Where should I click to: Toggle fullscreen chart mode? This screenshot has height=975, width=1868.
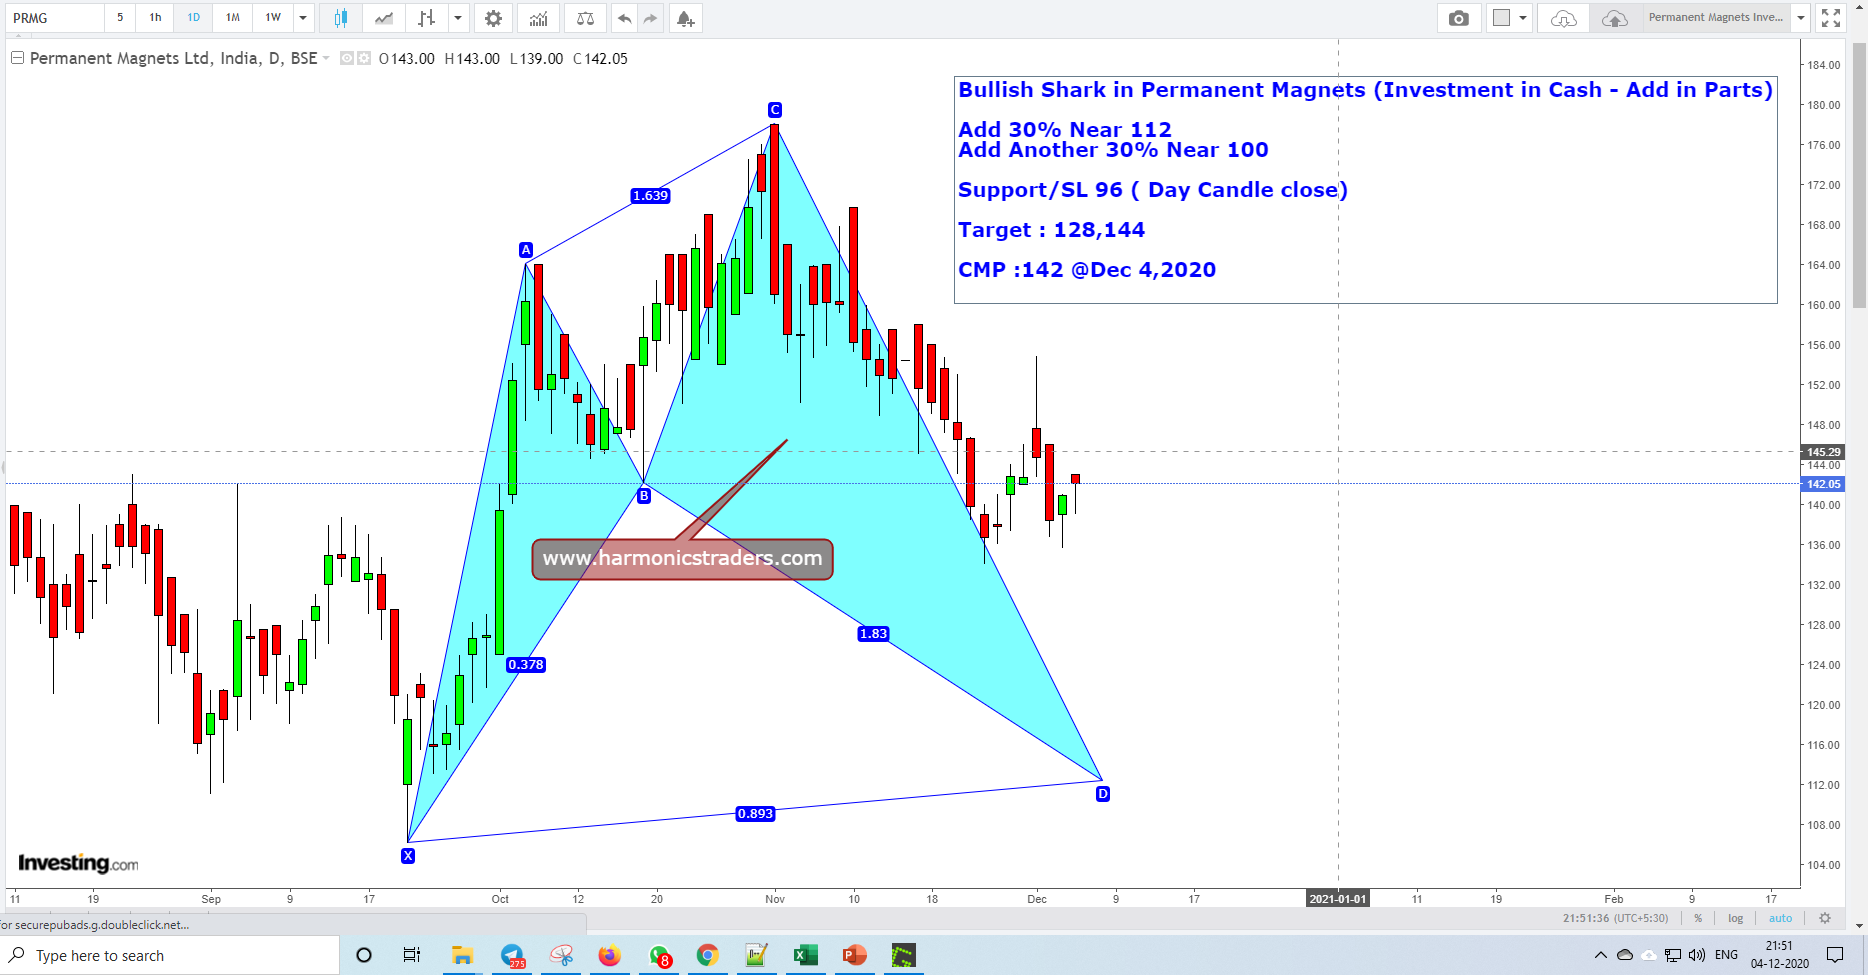point(1831,18)
